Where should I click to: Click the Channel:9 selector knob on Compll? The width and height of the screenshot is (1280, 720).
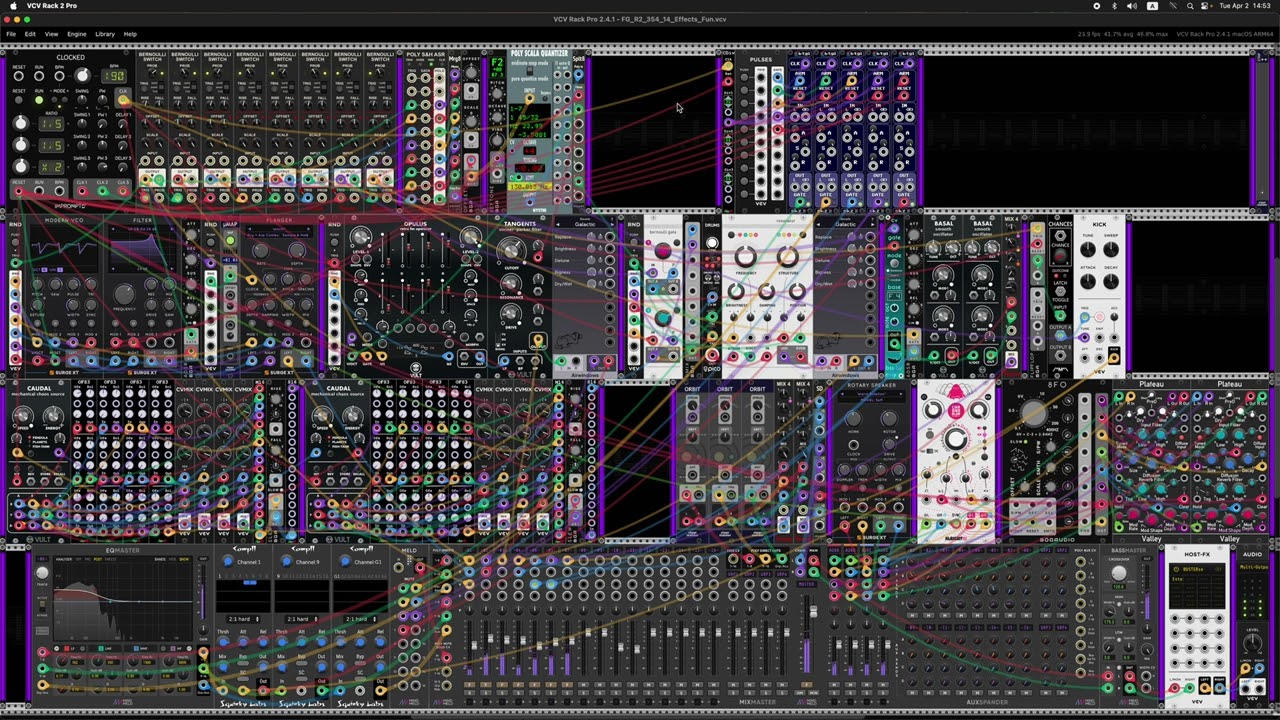(x=286, y=561)
